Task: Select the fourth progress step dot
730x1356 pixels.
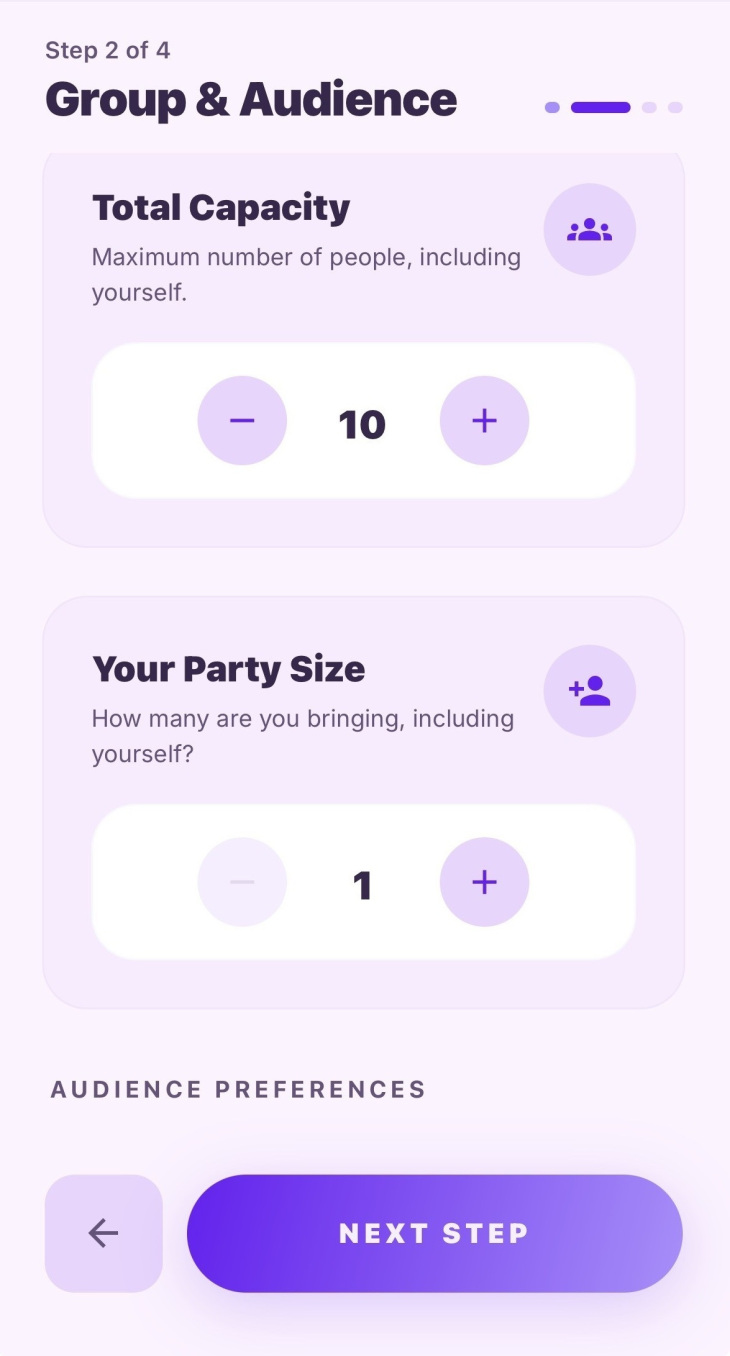Action: pyautogui.click(x=675, y=108)
